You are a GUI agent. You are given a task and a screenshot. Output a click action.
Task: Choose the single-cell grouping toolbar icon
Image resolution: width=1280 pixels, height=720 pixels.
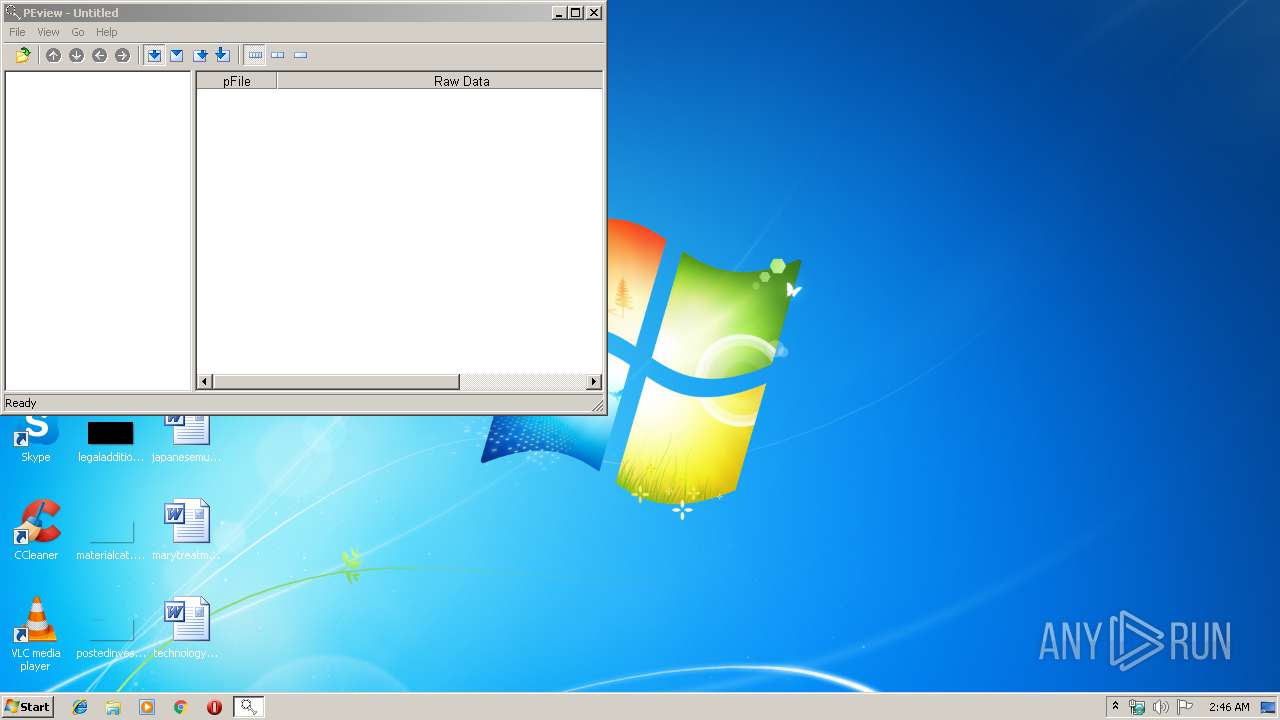(300, 55)
